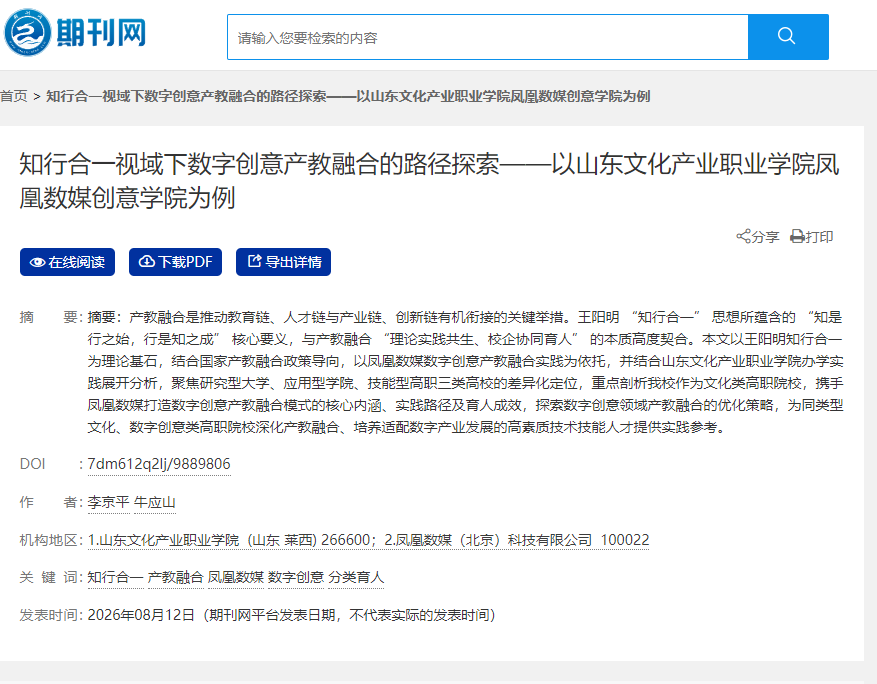Image resolution: width=877 pixels, height=684 pixels.
Task: Open 在线阅读 online reading button
Action: (x=68, y=262)
